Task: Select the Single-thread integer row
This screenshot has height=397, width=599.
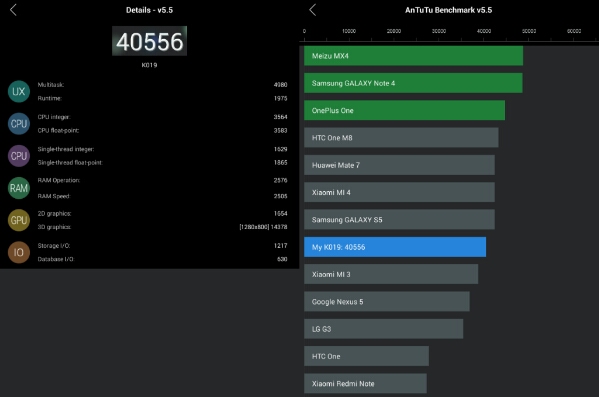Action: pos(162,149)
